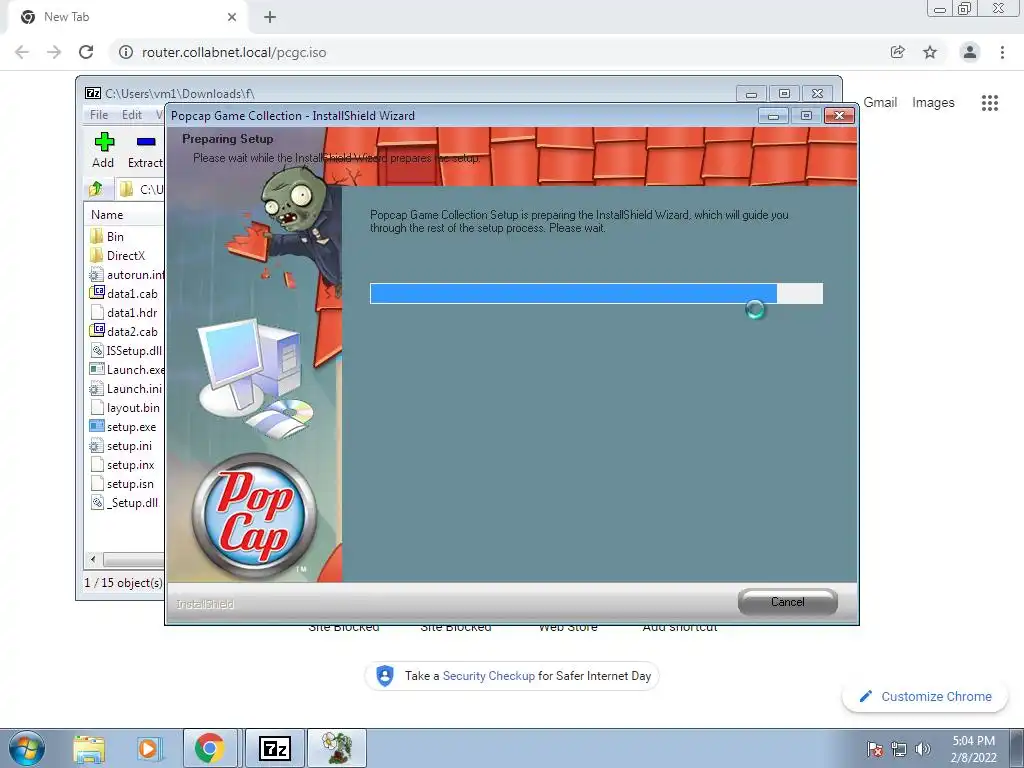Click the Security Checkup link
1024x768 pixels.
coord(488,676)
